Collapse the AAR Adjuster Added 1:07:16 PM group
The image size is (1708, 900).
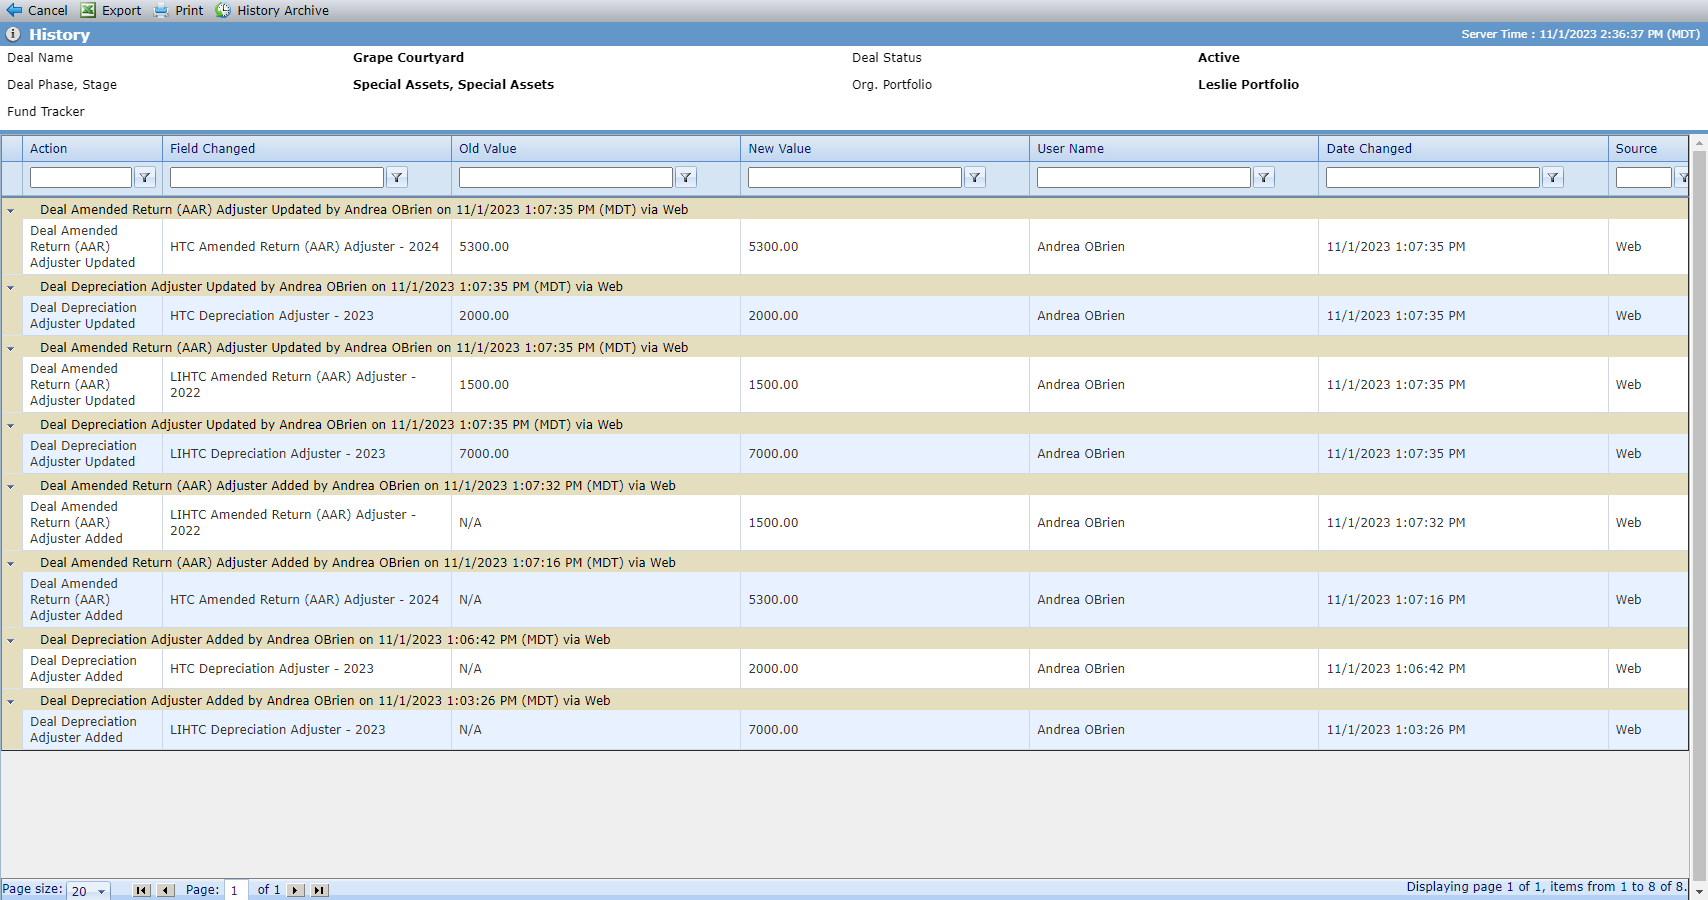[x=11, y=563]
